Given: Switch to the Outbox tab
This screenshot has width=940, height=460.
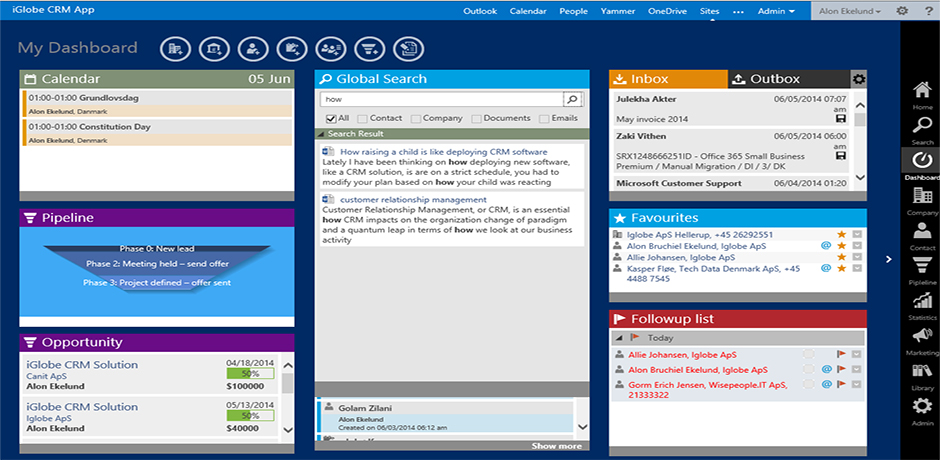Looking at the screenshot, I should click(x=790, y=79).
